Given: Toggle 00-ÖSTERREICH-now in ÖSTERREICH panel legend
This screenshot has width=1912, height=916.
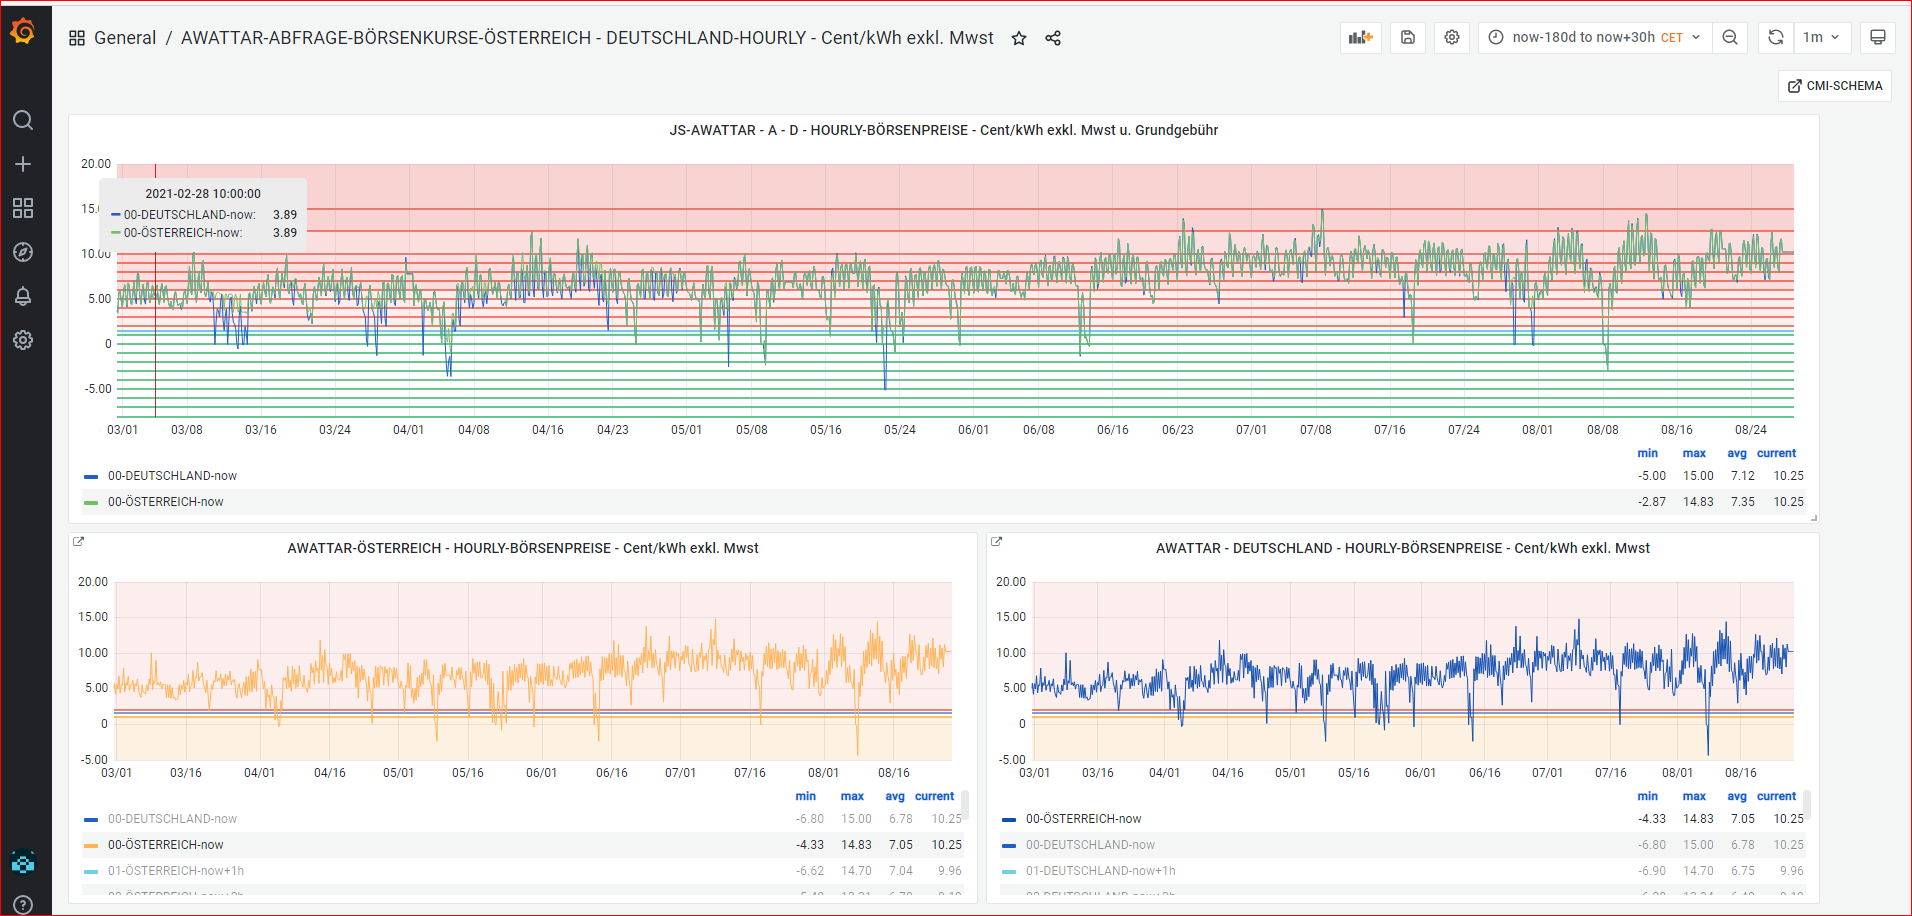Looking at the screenshot, I should point(165,845).
